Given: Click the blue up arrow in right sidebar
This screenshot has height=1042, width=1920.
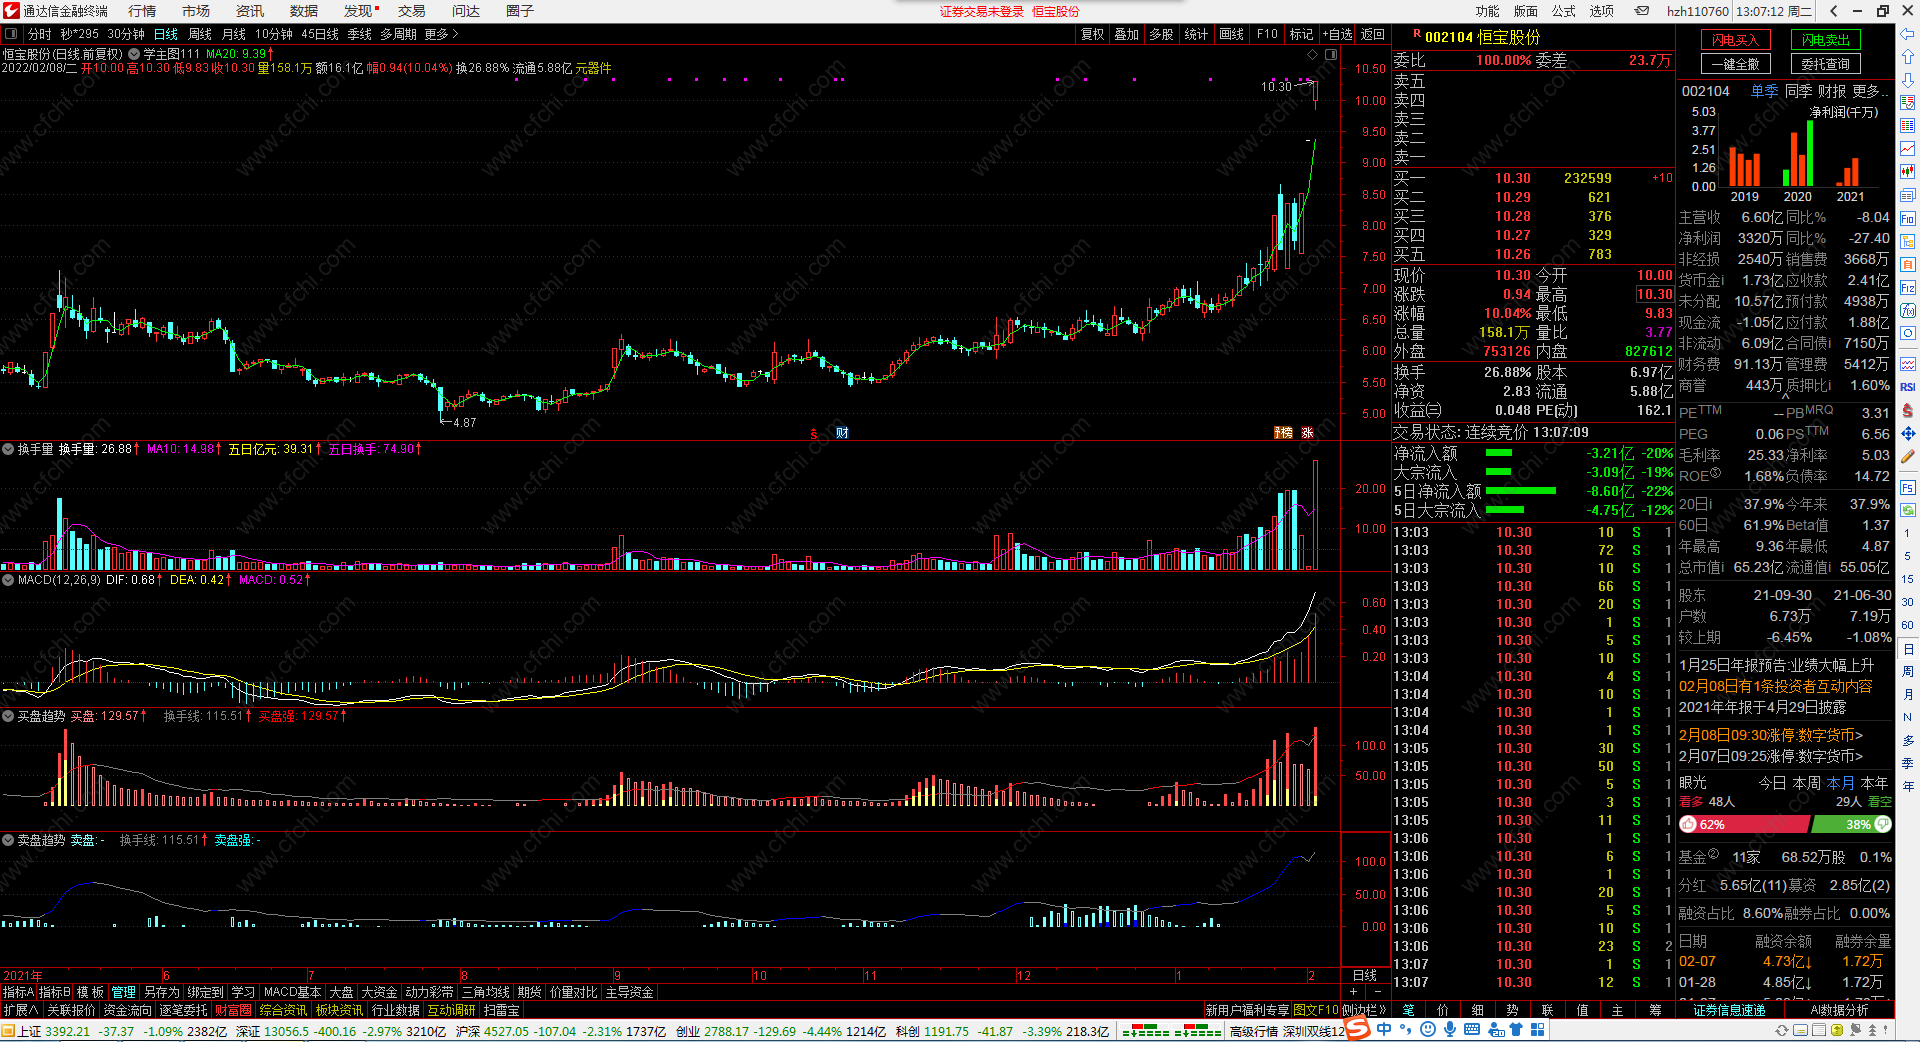Looking at the screenshot, I should point(1908,57).
